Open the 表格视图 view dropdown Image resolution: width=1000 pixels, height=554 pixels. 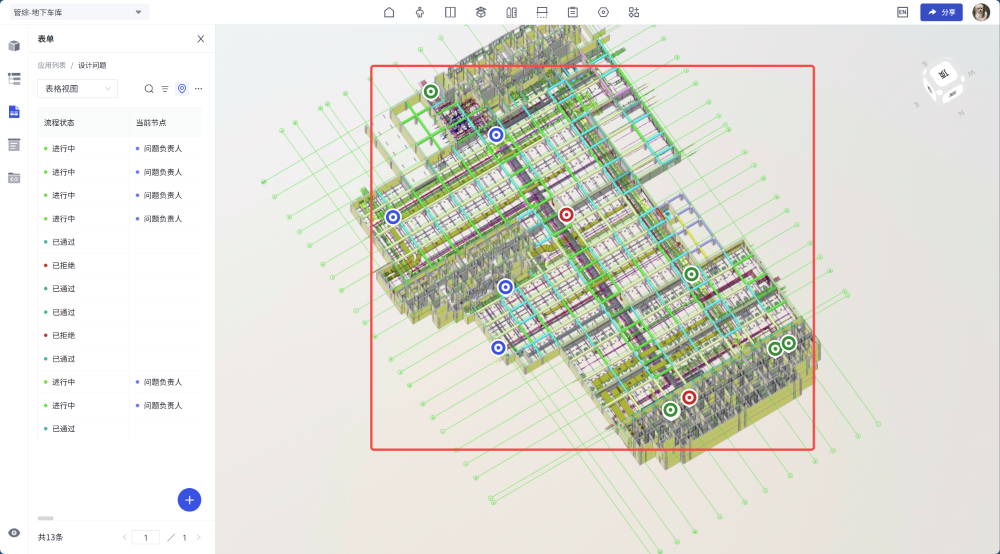pyautogui.click(x=78, y=89)
